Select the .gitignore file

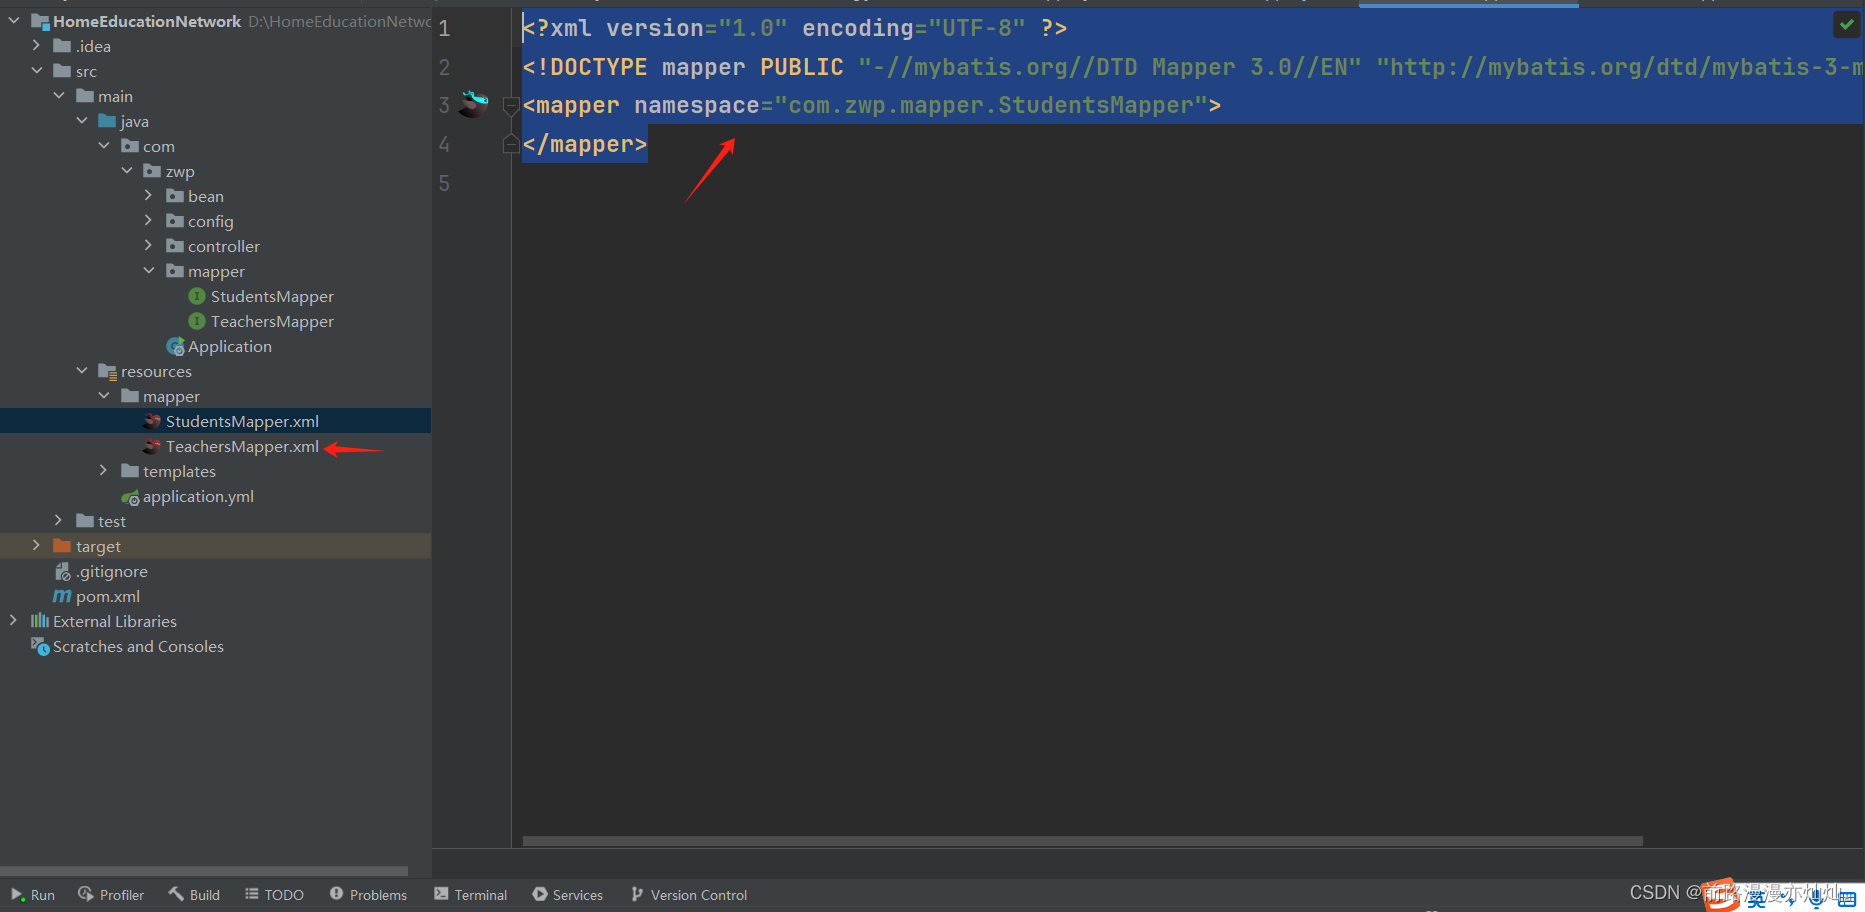coord(112,571)
